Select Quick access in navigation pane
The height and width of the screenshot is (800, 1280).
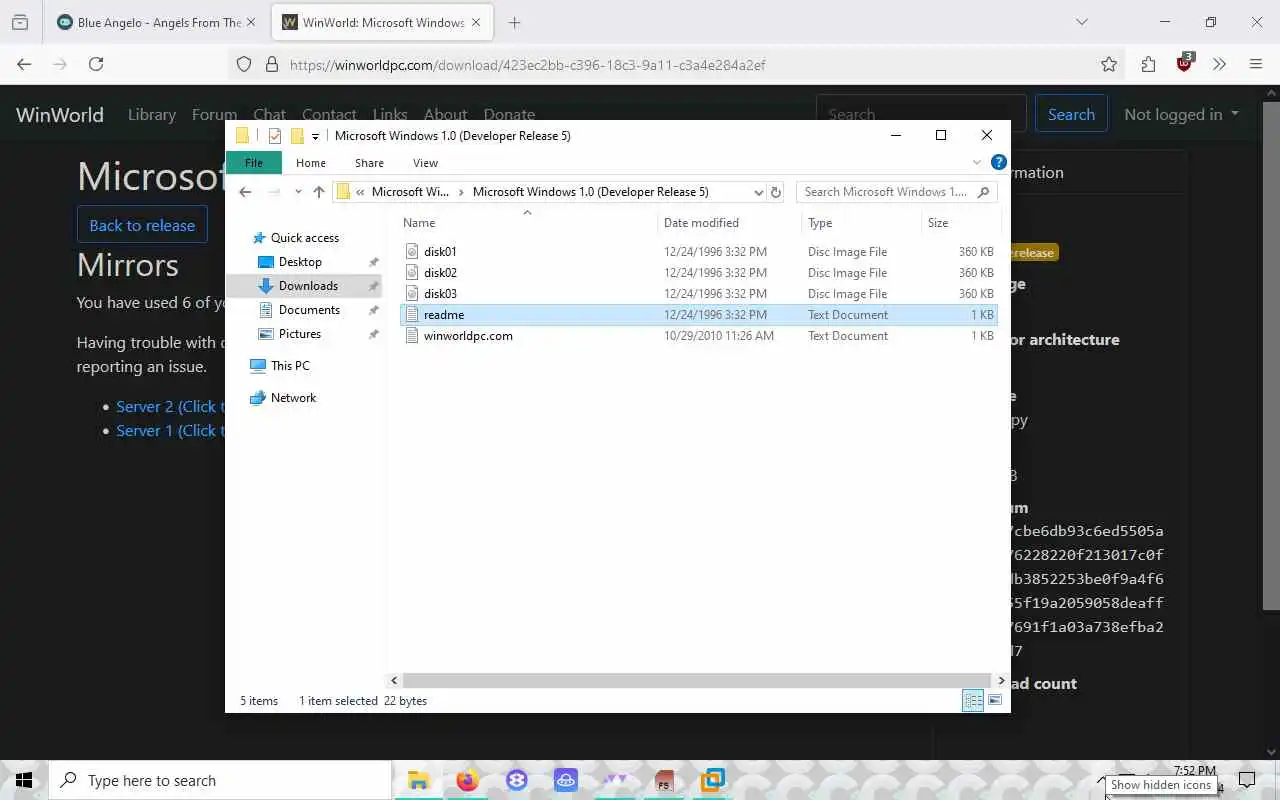coord(305,238)
